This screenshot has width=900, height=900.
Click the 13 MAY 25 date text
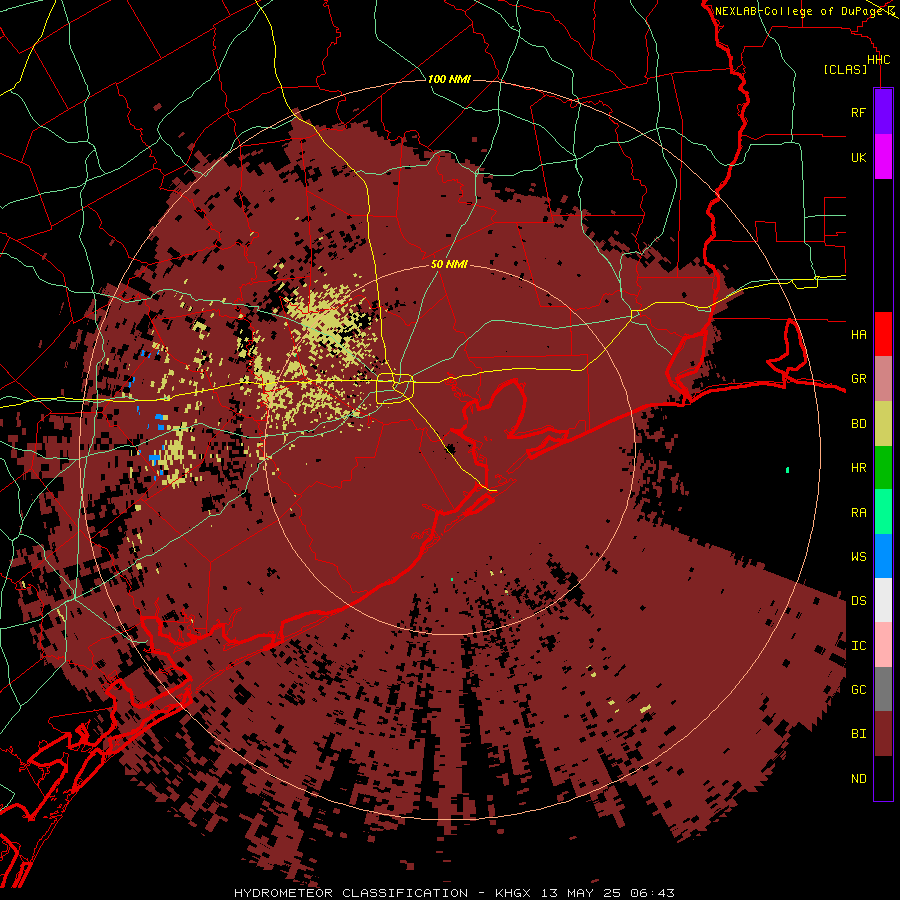[580, 893]
